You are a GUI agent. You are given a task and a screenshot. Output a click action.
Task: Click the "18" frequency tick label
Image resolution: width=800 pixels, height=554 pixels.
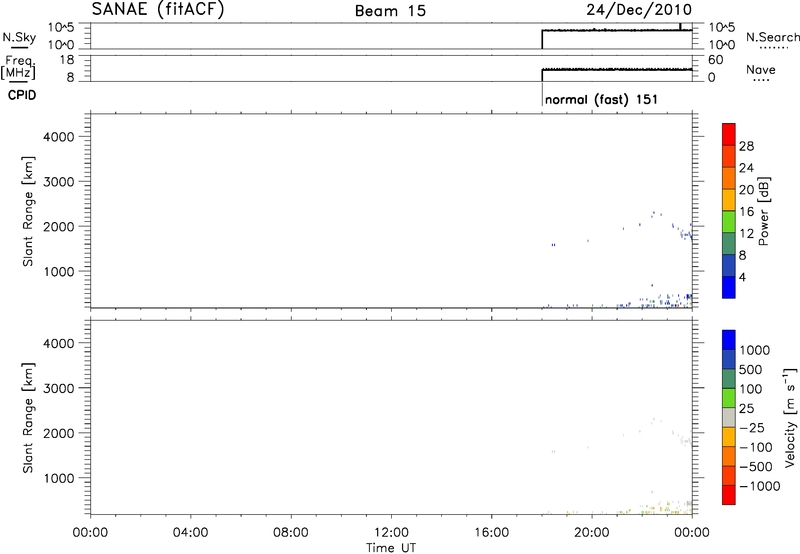tap(67, 60)
